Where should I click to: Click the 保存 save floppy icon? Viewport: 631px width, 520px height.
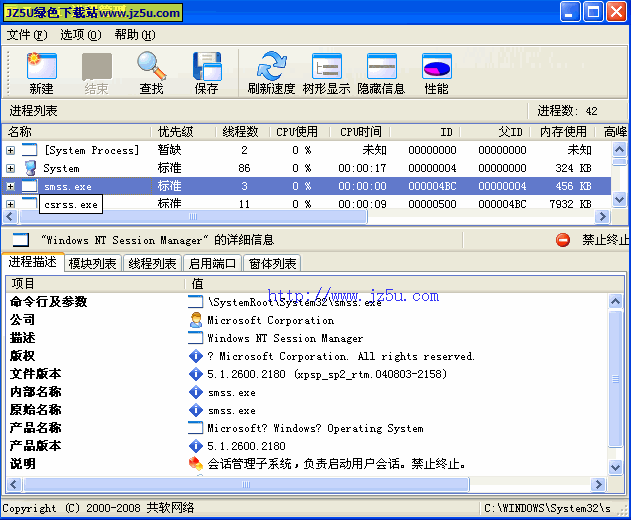(207, 66)
